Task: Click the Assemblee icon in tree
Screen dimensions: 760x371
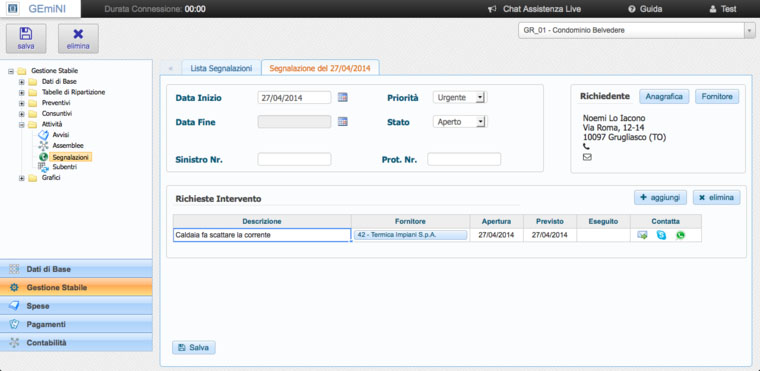Action: [43, 145]
